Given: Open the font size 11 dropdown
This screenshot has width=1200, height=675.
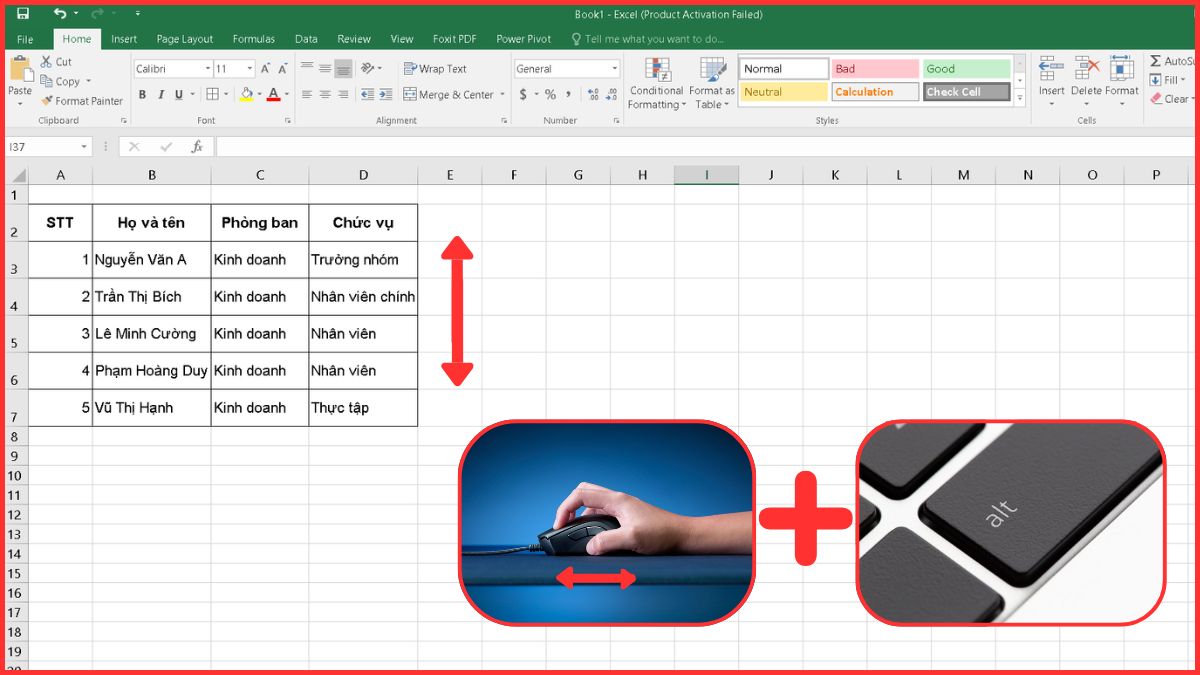Looking at the screenshot, I should tap(249, 69).
